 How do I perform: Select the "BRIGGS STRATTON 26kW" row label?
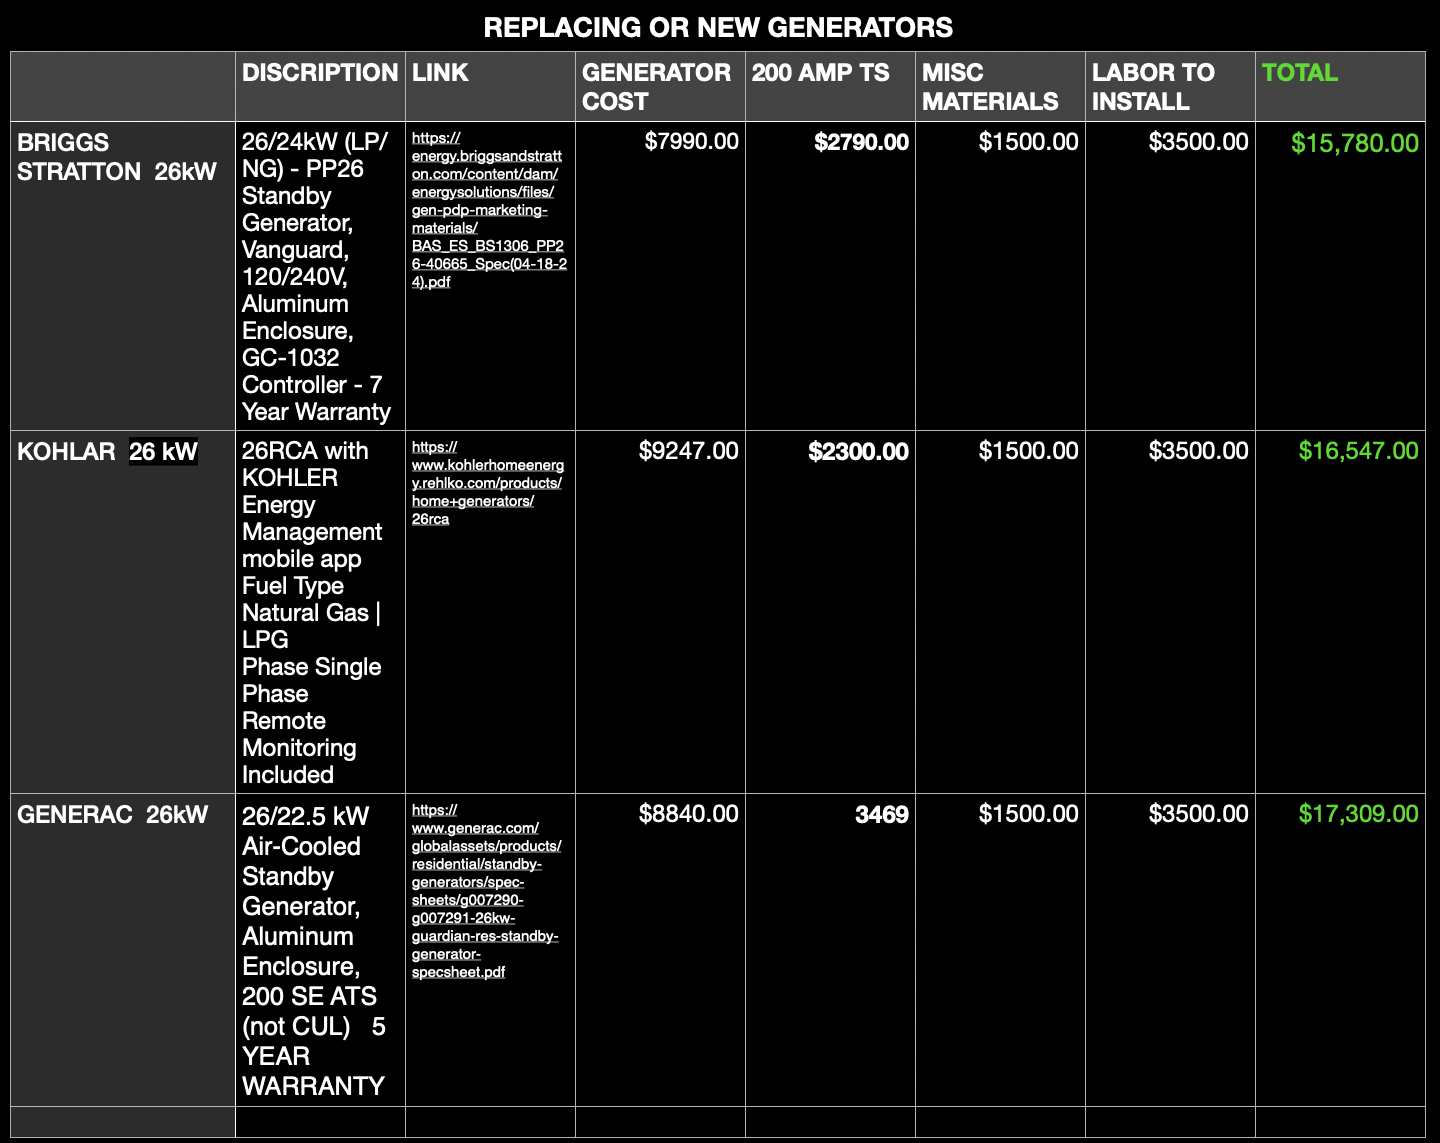[117, 157]
